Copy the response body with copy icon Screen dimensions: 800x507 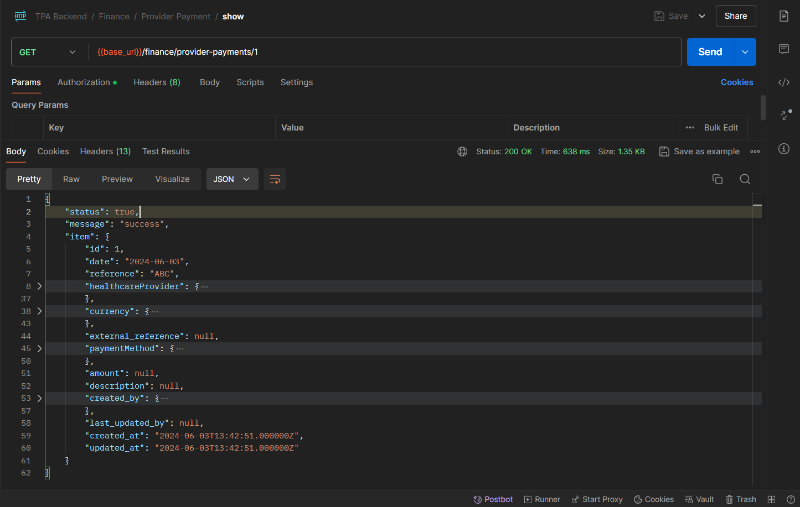click(717, 179)
